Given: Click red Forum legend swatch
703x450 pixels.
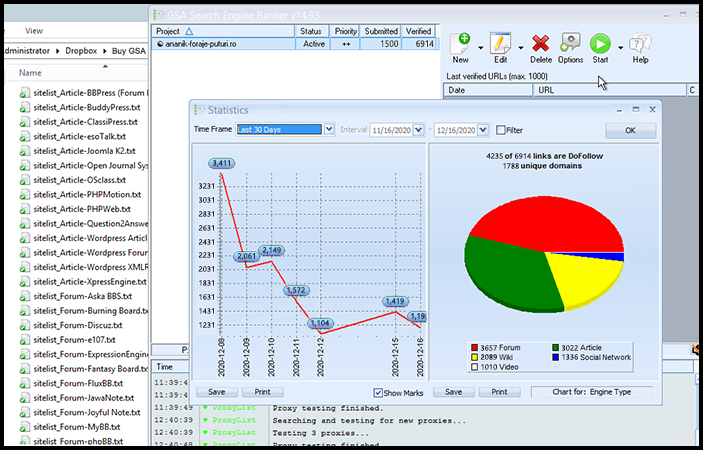Looking at the screenshot, I should tap(474, 348).
